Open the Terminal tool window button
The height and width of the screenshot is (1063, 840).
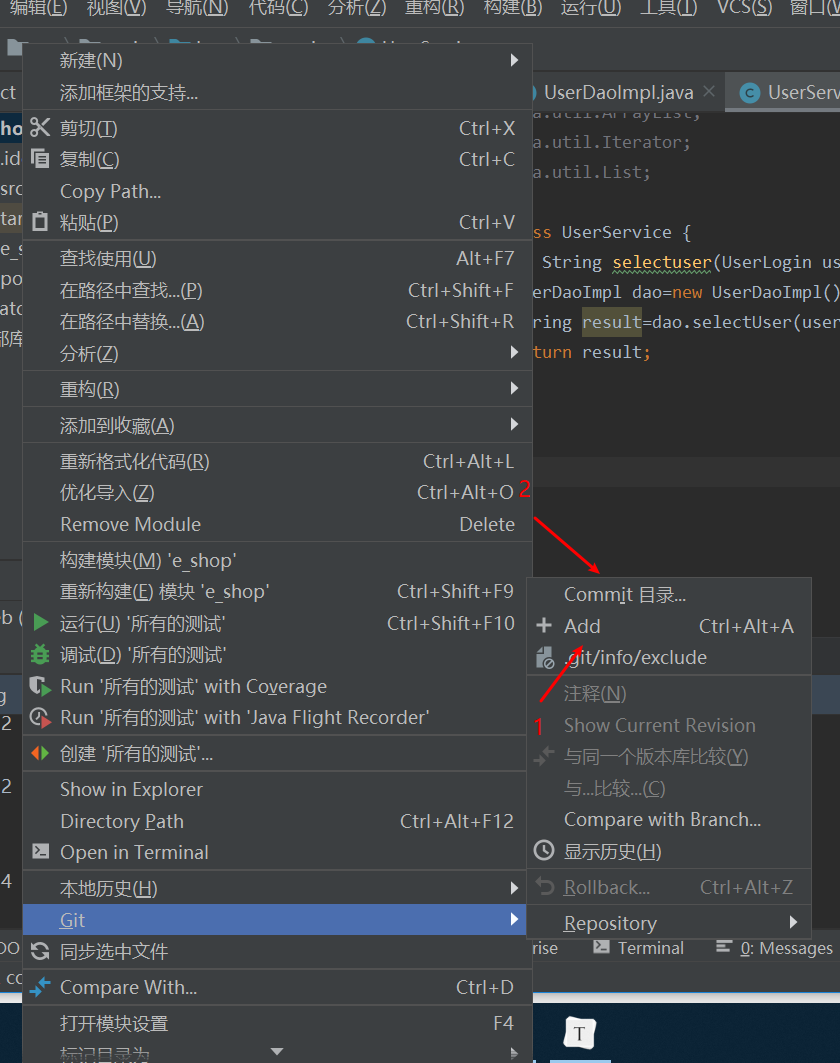[639, 948]
